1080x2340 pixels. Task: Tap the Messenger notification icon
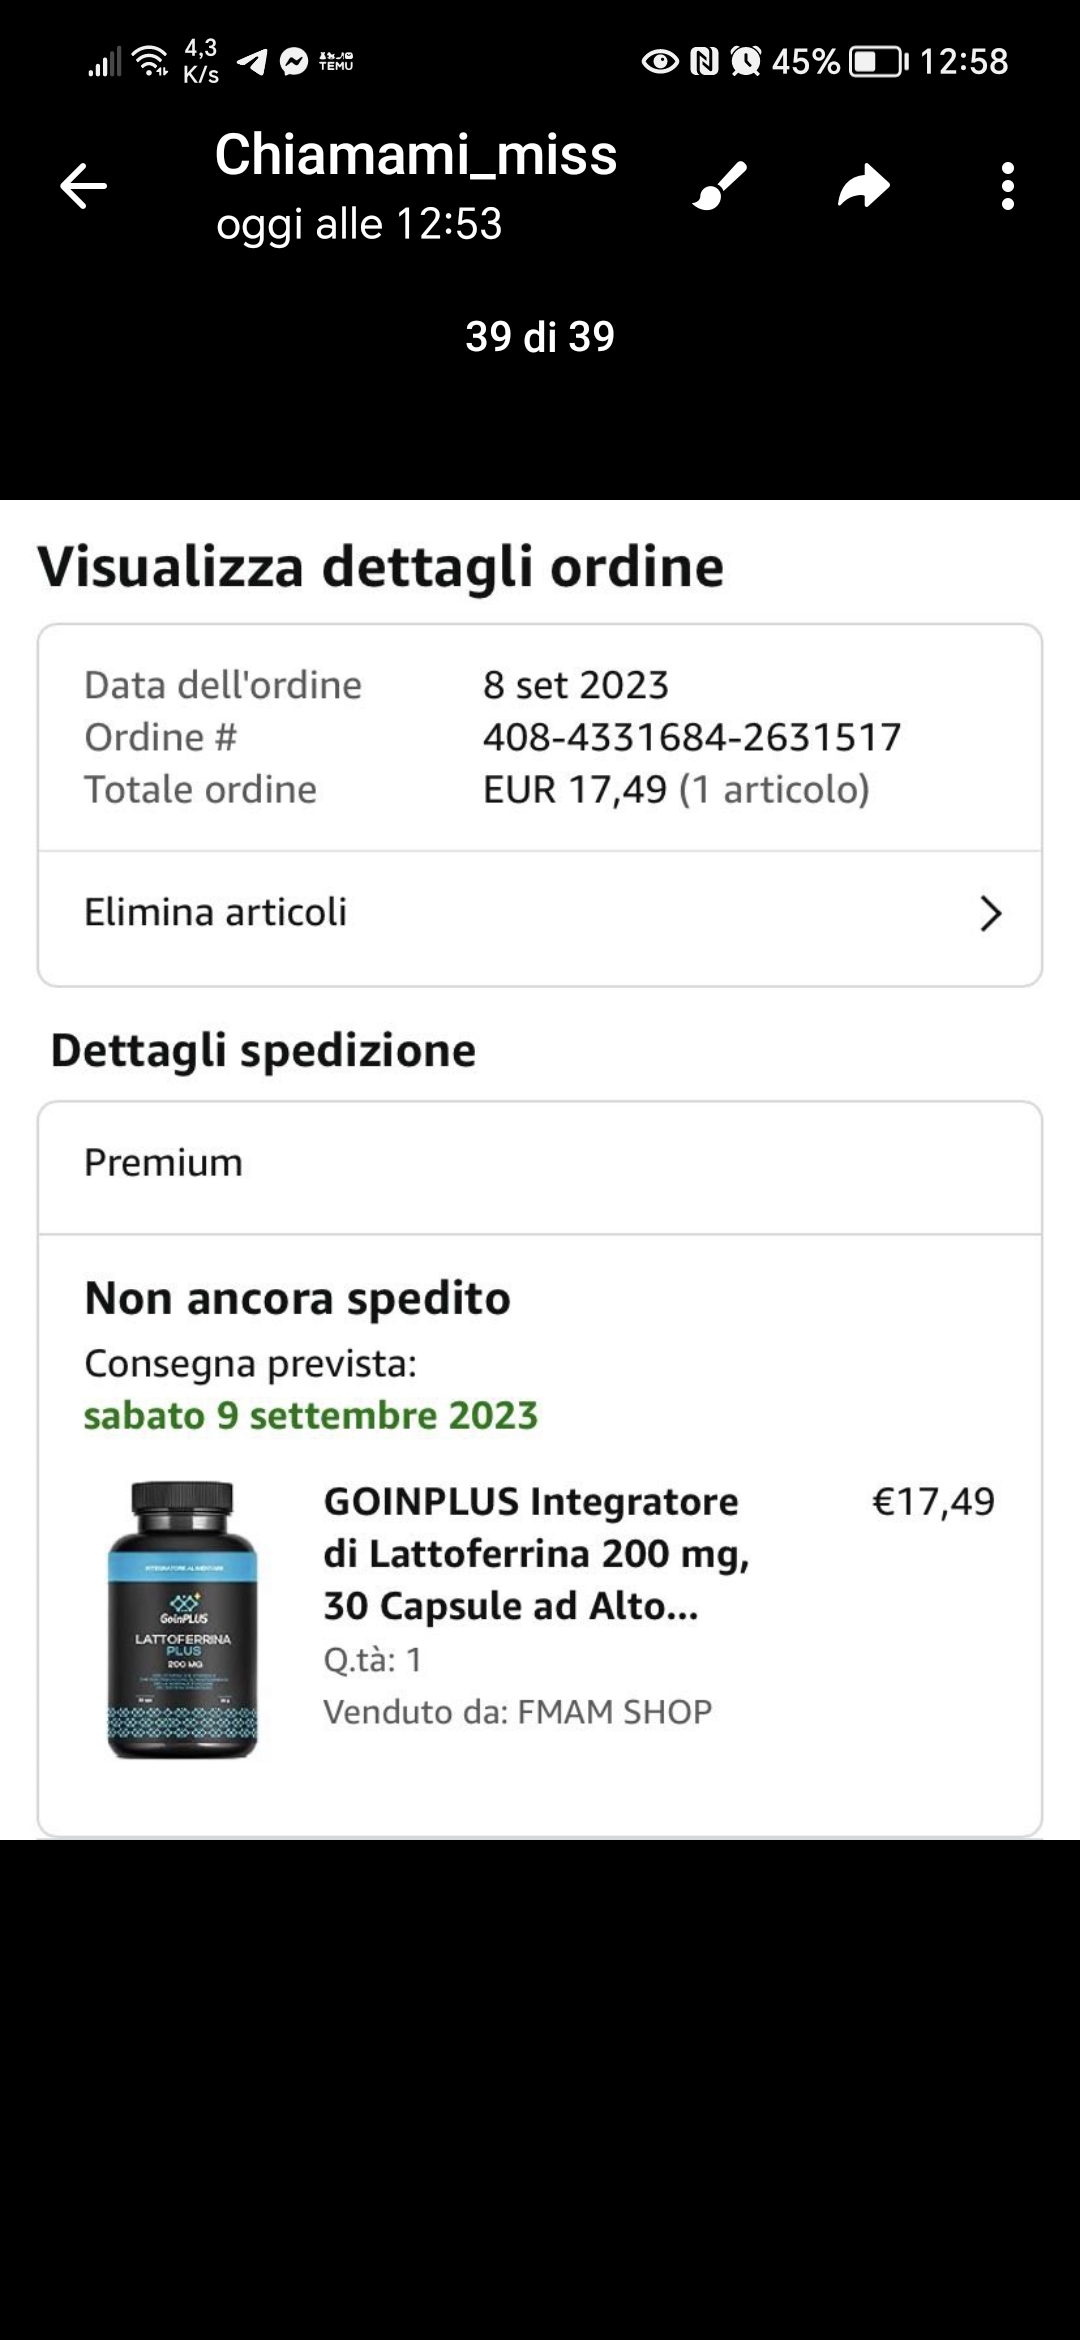tap(294, 62)
